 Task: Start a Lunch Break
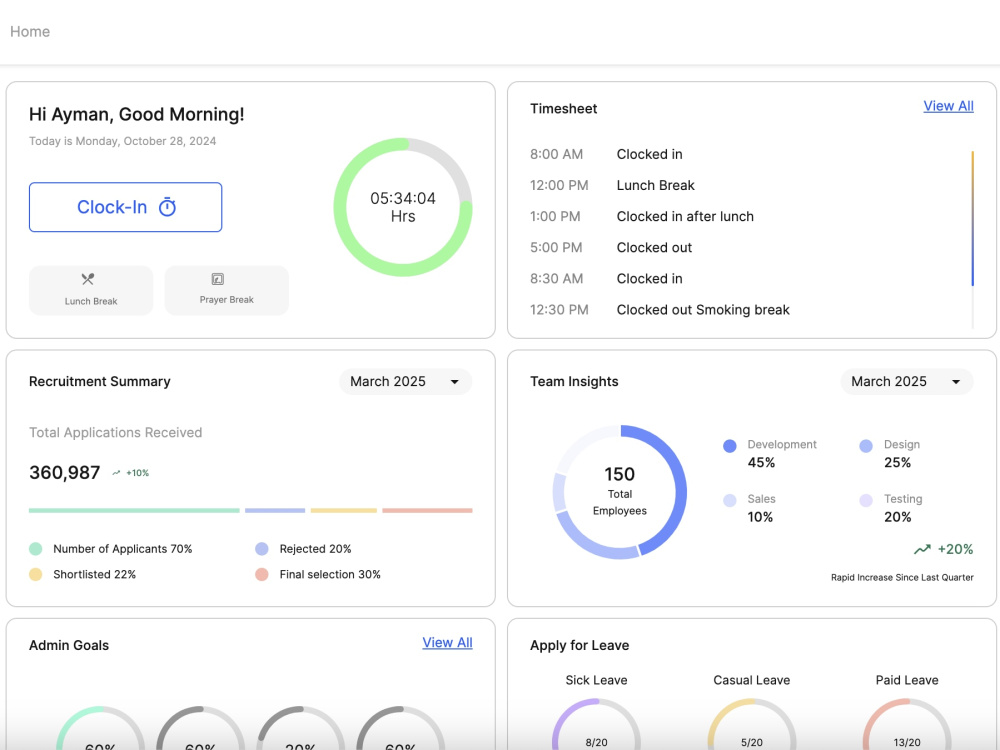coord(91,290)
